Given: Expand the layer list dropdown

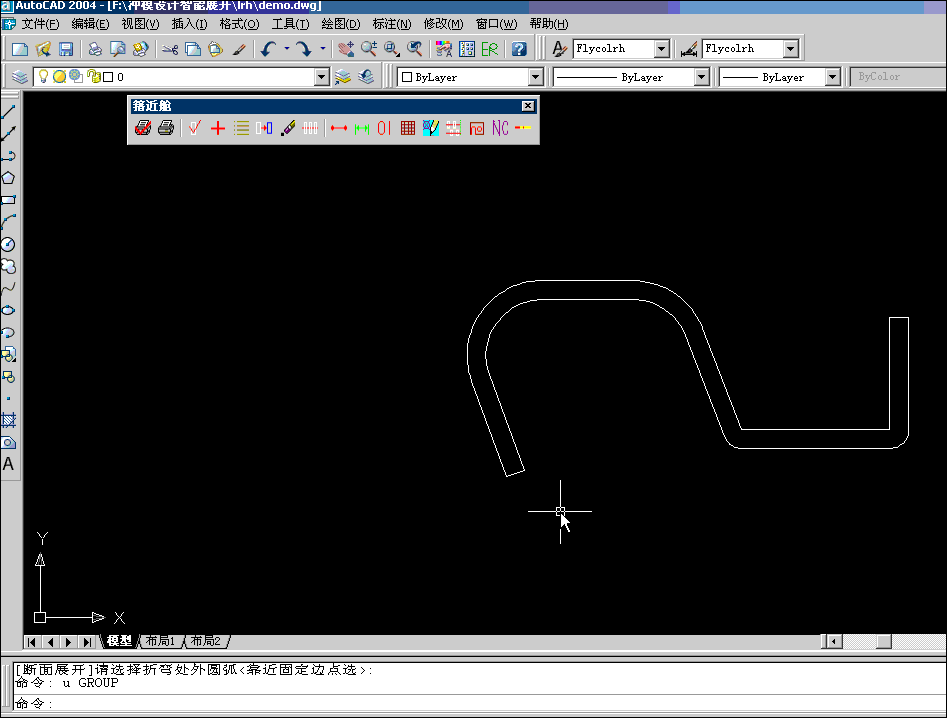Looking at the screenshot, I should coord(322,77).
